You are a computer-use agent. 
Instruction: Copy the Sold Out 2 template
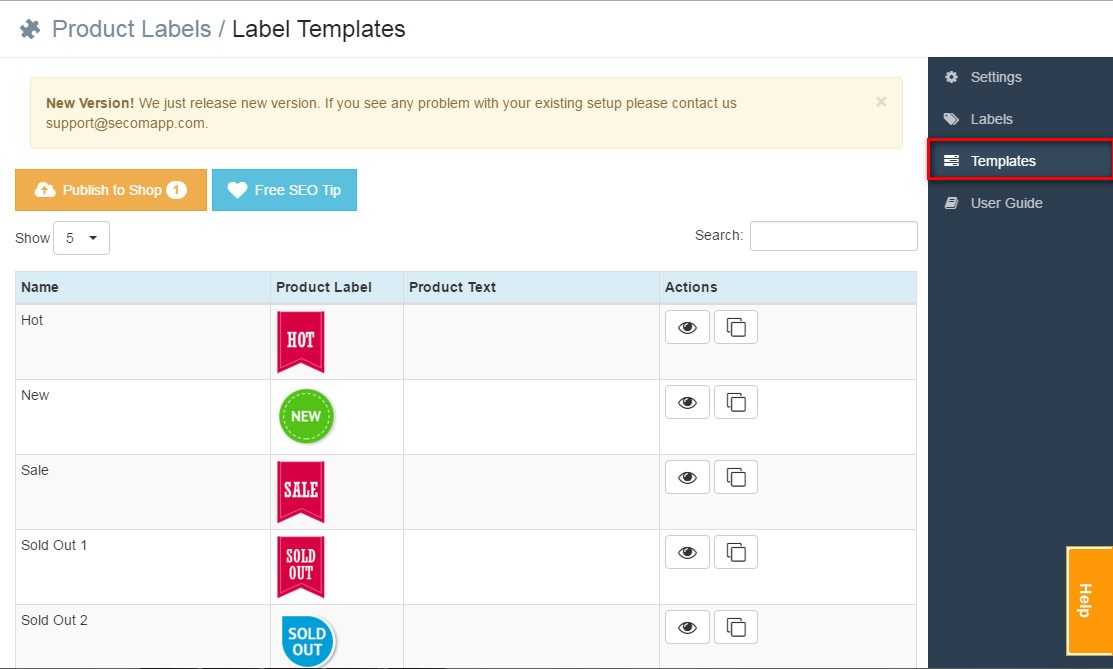pos(736,626)
